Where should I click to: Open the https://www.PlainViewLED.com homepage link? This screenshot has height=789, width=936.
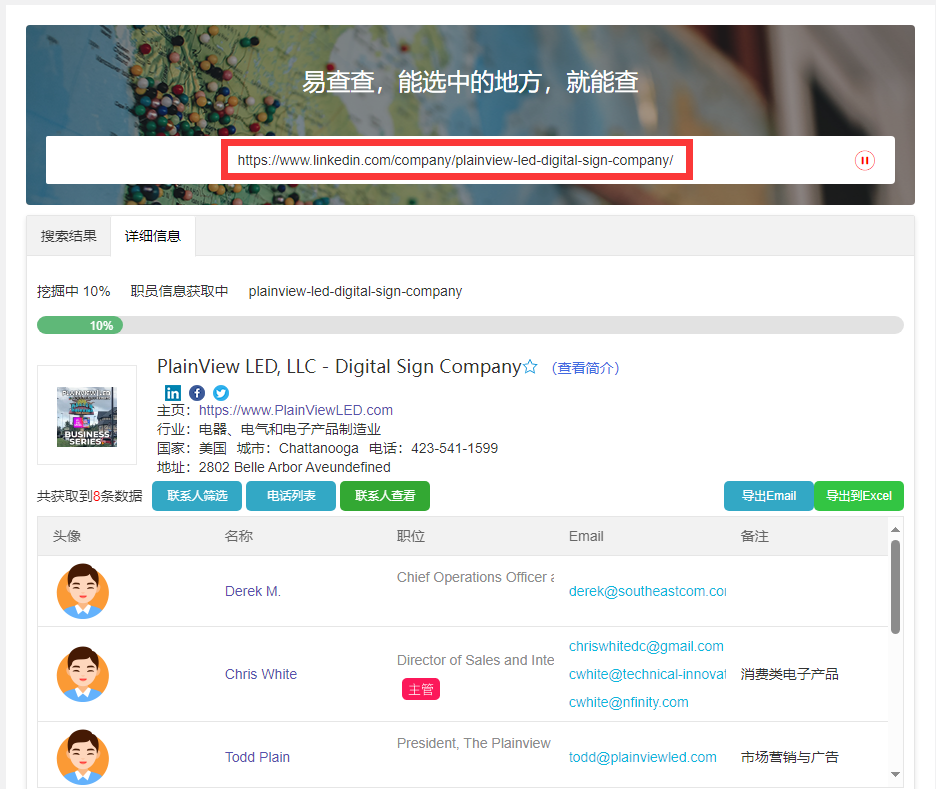pyautogui.click(x=295, y=410)
